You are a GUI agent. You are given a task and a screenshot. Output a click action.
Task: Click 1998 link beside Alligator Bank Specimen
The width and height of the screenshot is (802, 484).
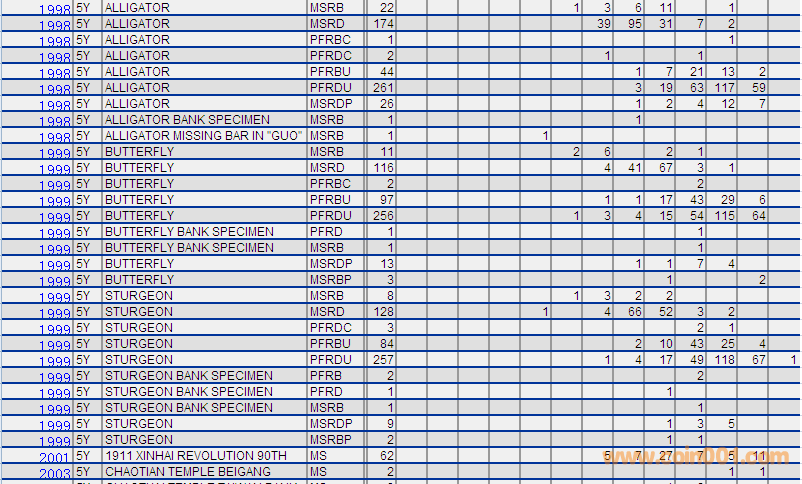click(54, 122)
